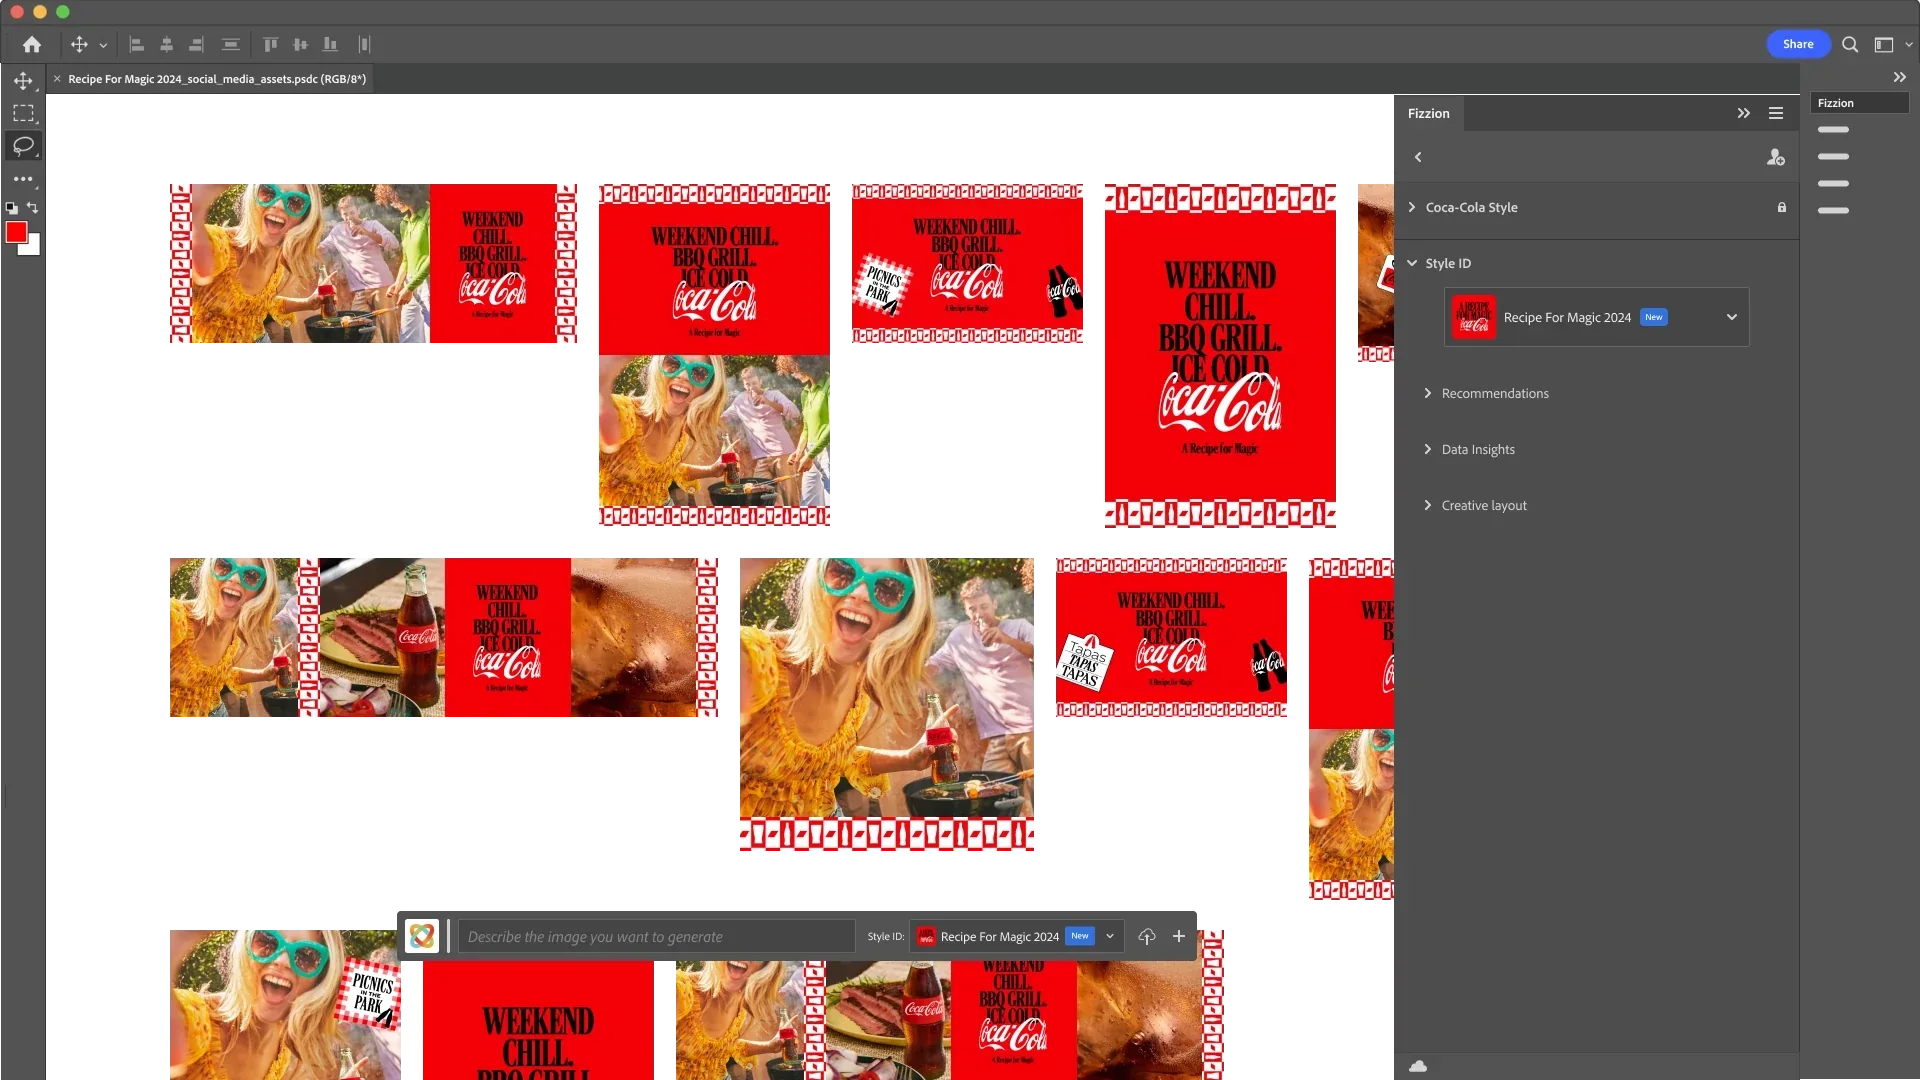Expand the Data Insights section
This screenshot has height=1080, width=1920.
[1427, 449]
